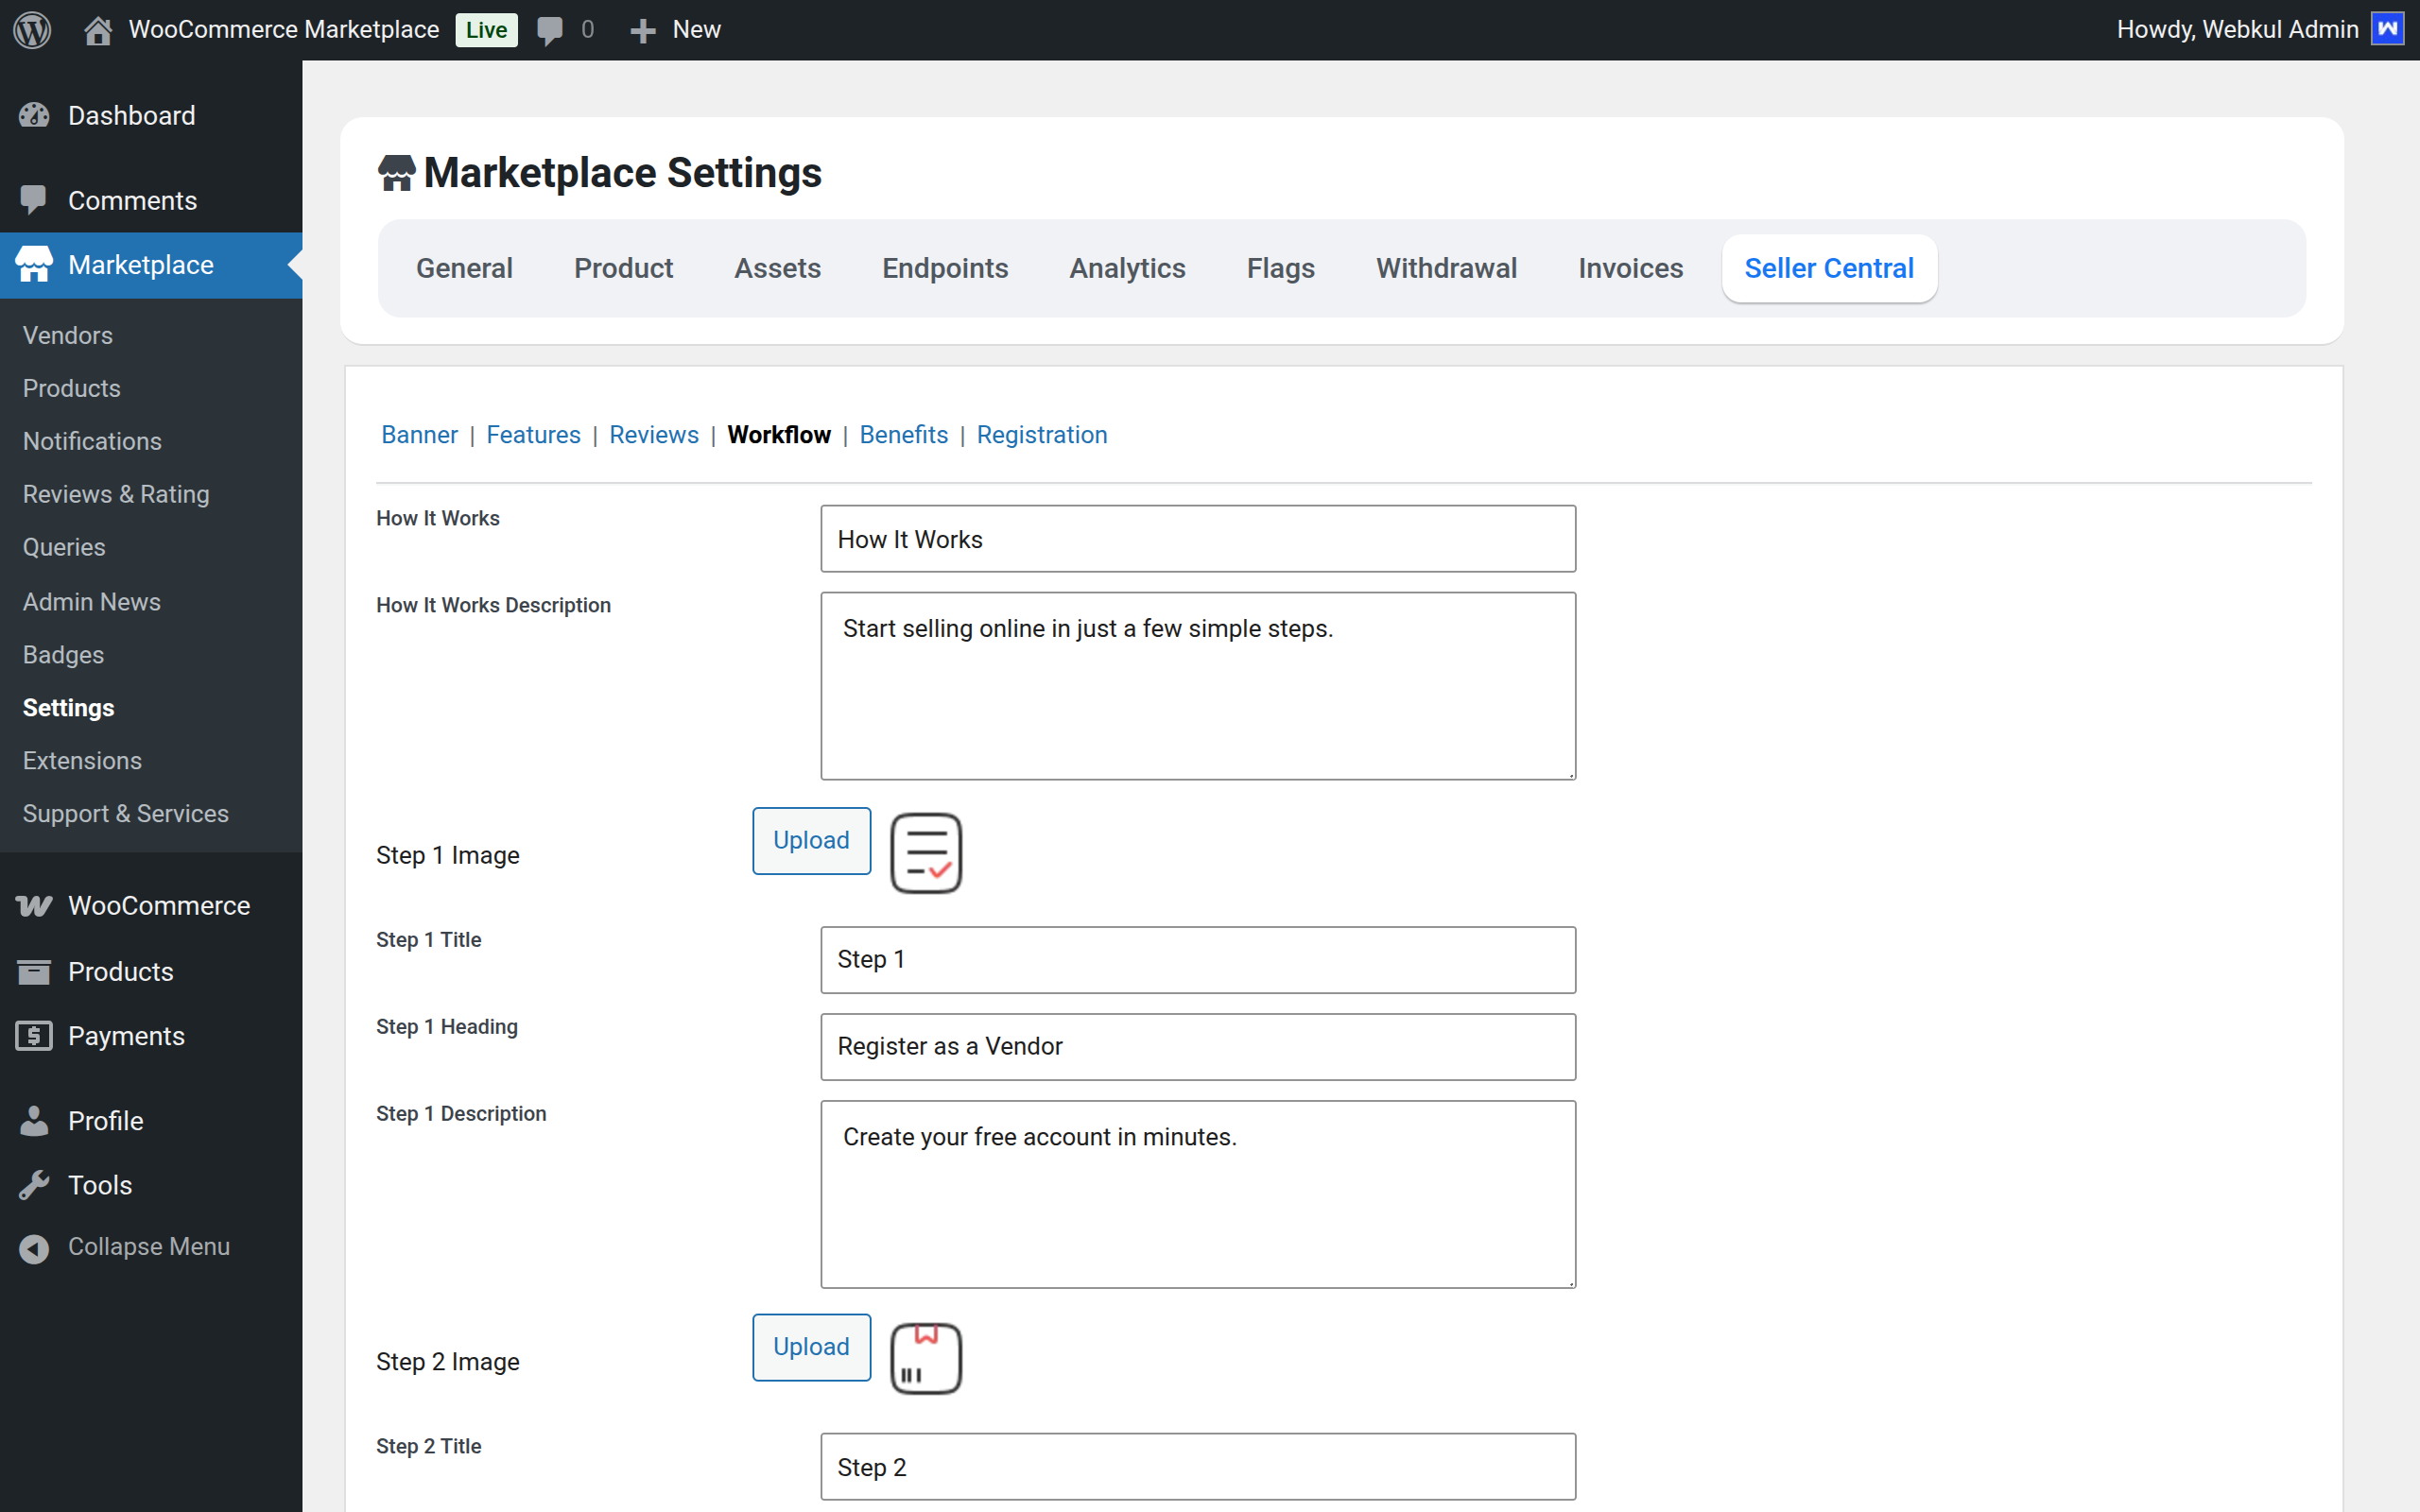The width and height of the screenshot is (2420, 1512).
Task: Click the Profile person icon in the sidebar
Action: [34, 1121]
